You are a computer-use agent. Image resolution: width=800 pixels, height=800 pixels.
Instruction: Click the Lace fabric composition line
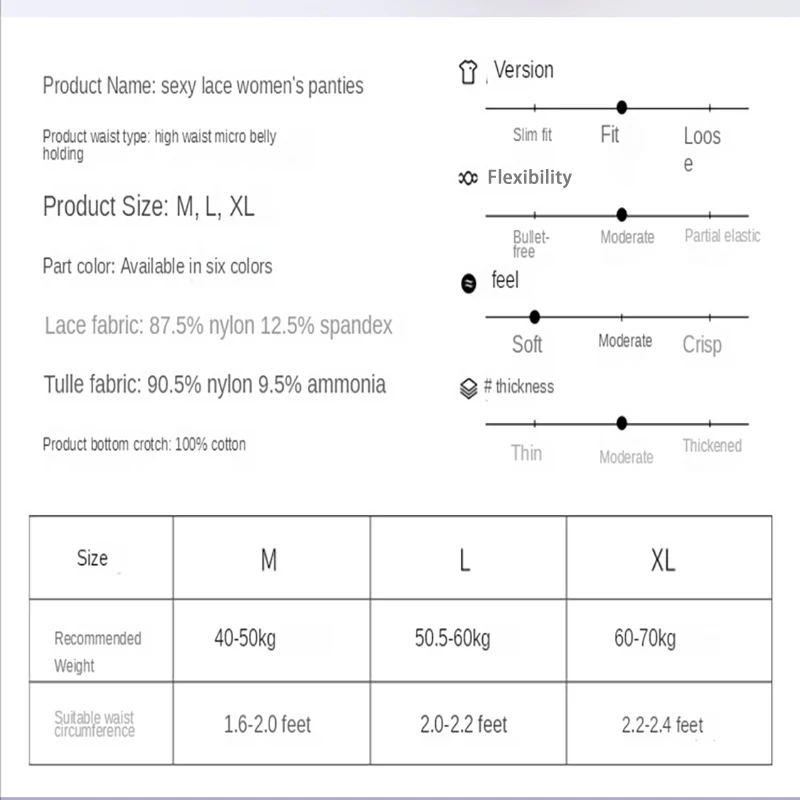(x=219, y=326)
